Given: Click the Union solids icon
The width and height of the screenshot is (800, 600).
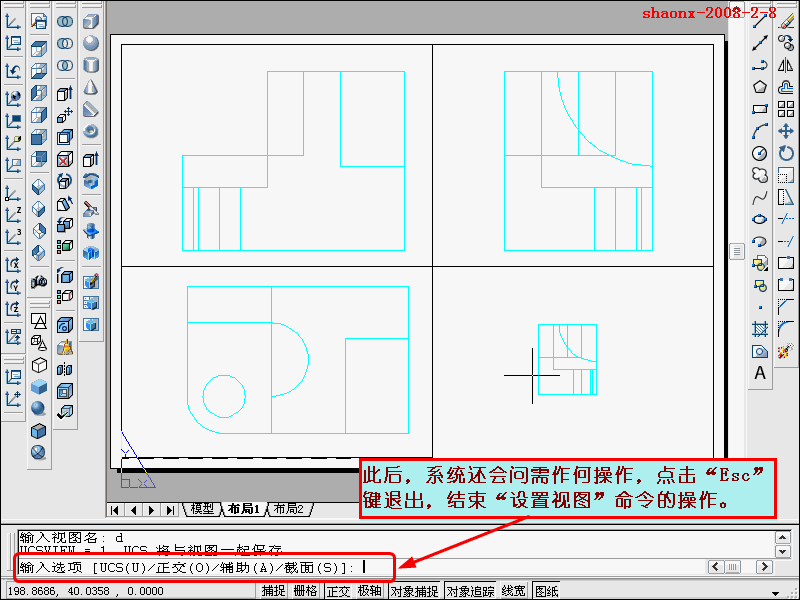Looking at the screenshot, I should click(x=65, y=21).
